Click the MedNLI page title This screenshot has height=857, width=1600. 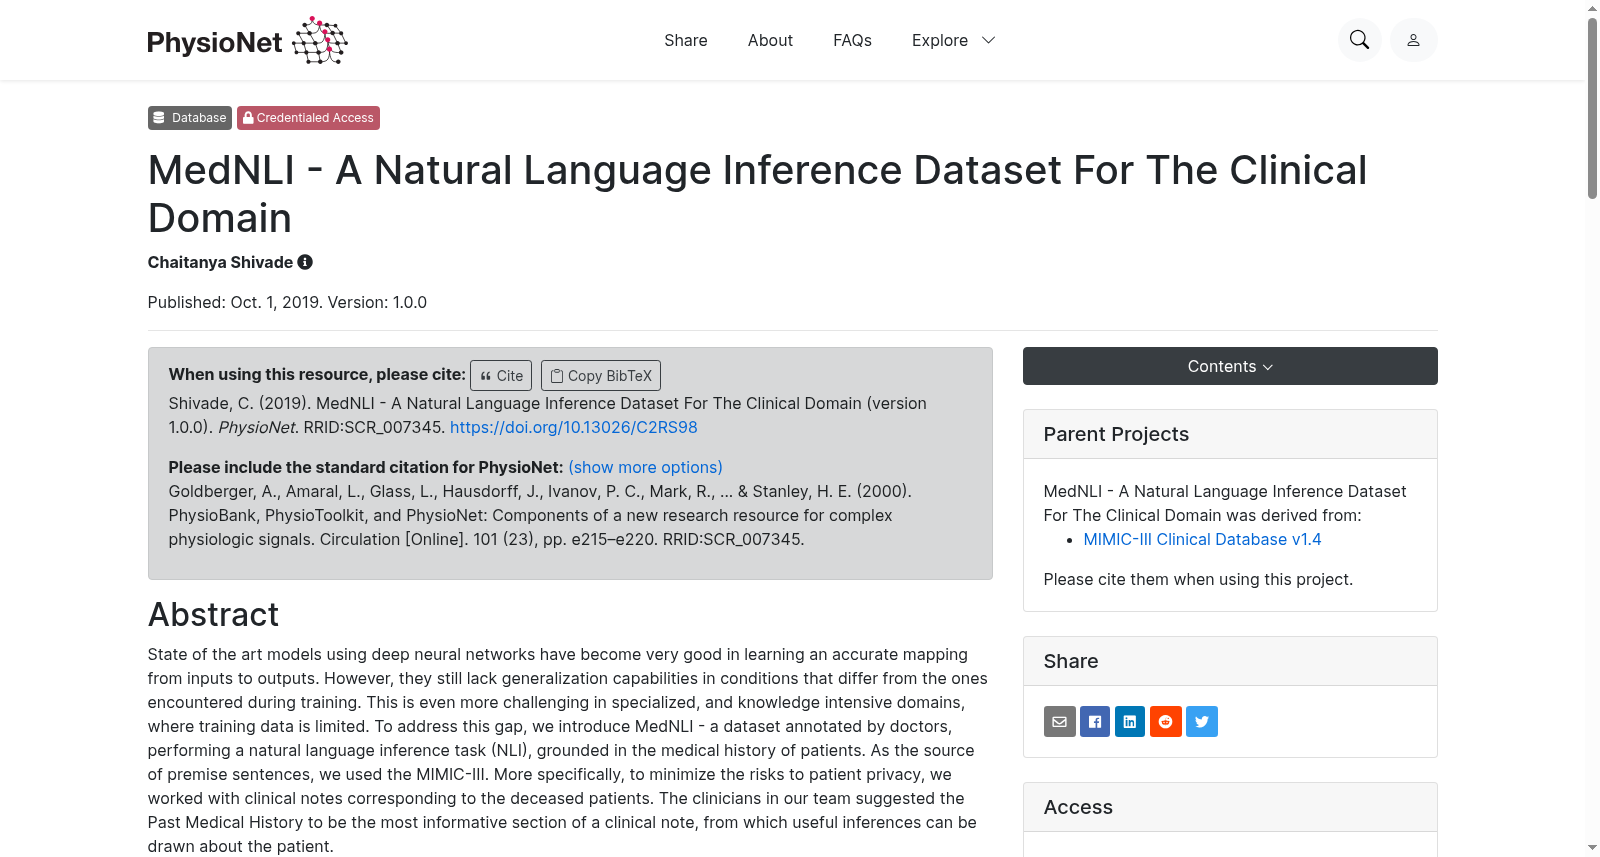pyautogui.click(x=757, y=194)
